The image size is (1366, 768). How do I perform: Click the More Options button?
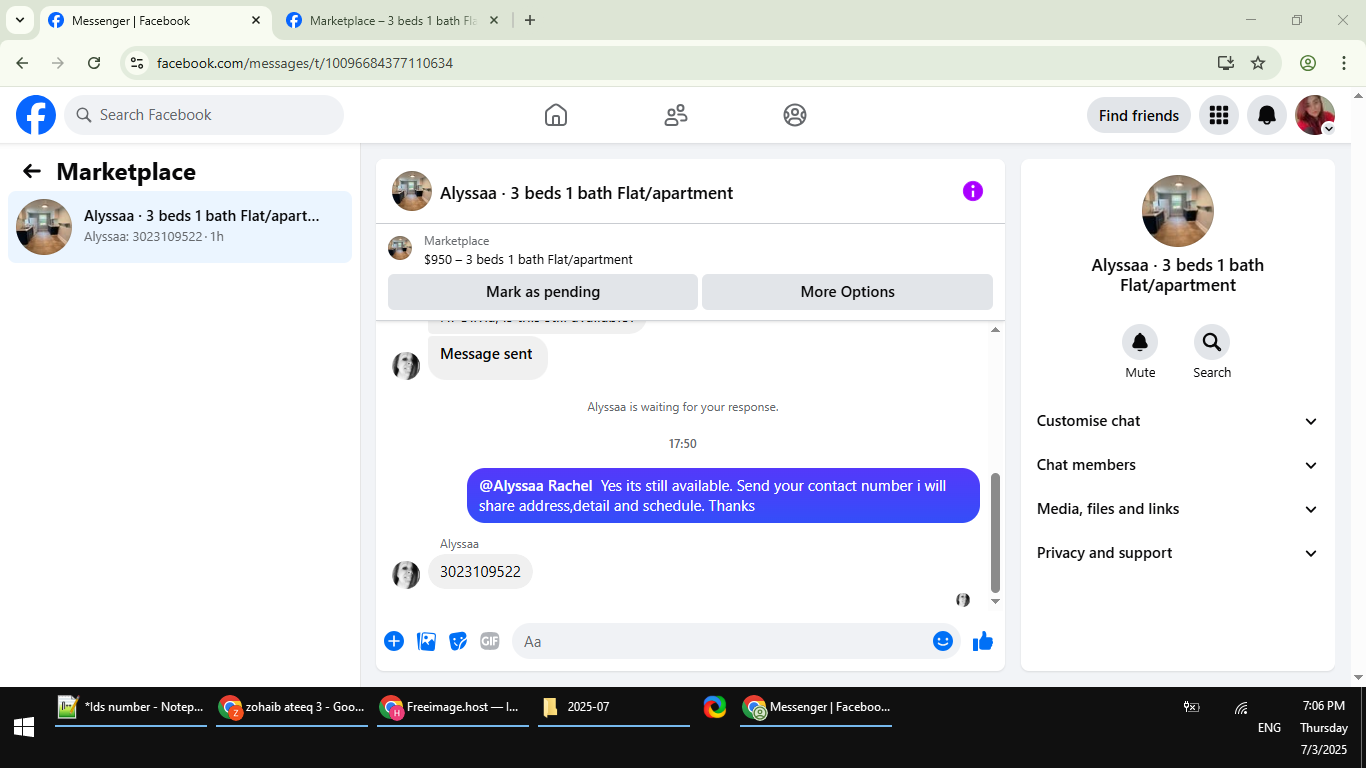(x=847, y=292)
